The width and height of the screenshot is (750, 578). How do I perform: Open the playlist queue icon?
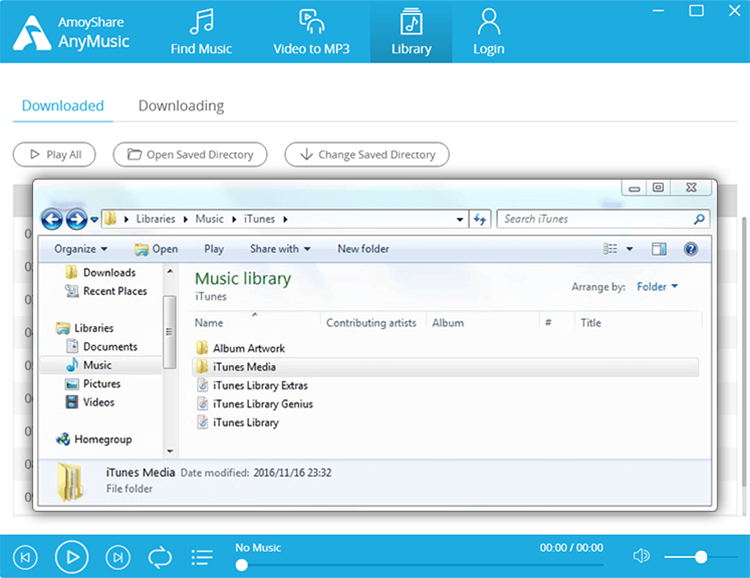pyautogui.click(x=202, y=557)
